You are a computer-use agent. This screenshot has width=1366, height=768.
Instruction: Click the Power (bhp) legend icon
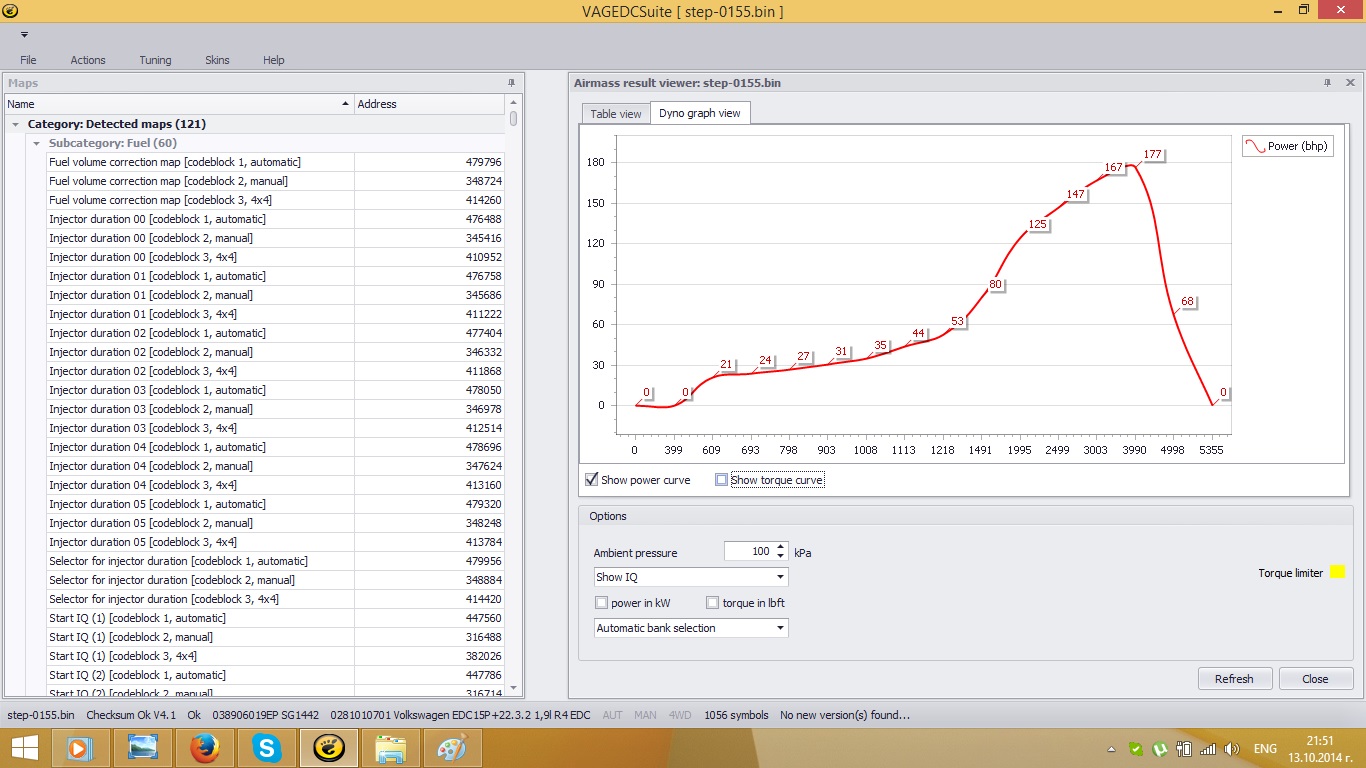click(1255, 146)
